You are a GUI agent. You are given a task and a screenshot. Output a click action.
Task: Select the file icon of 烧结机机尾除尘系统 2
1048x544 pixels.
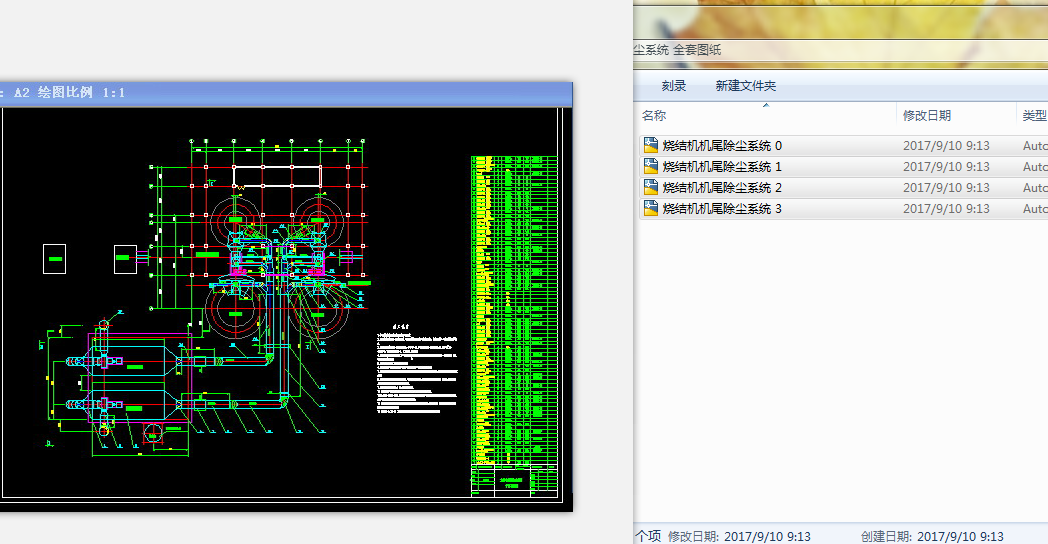point(650,187)
